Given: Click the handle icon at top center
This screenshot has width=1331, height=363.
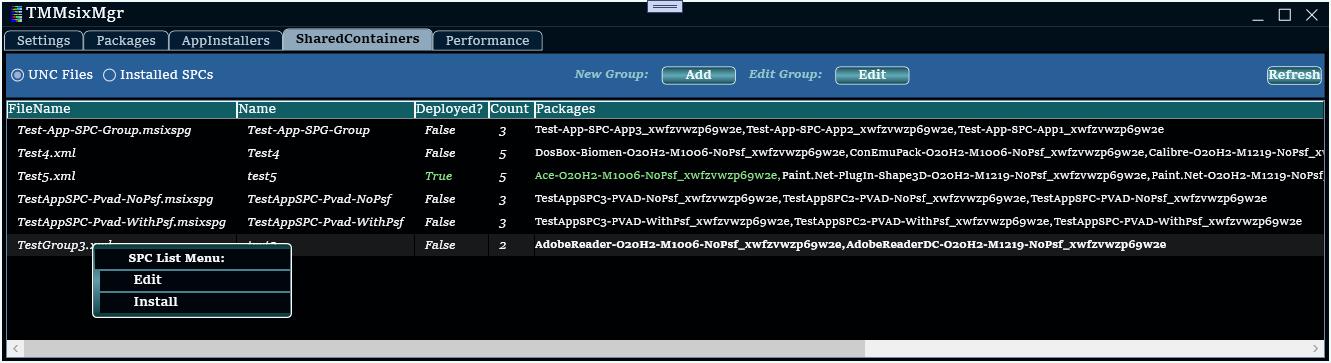Looking at the screenshot, I should pos(665,6).
